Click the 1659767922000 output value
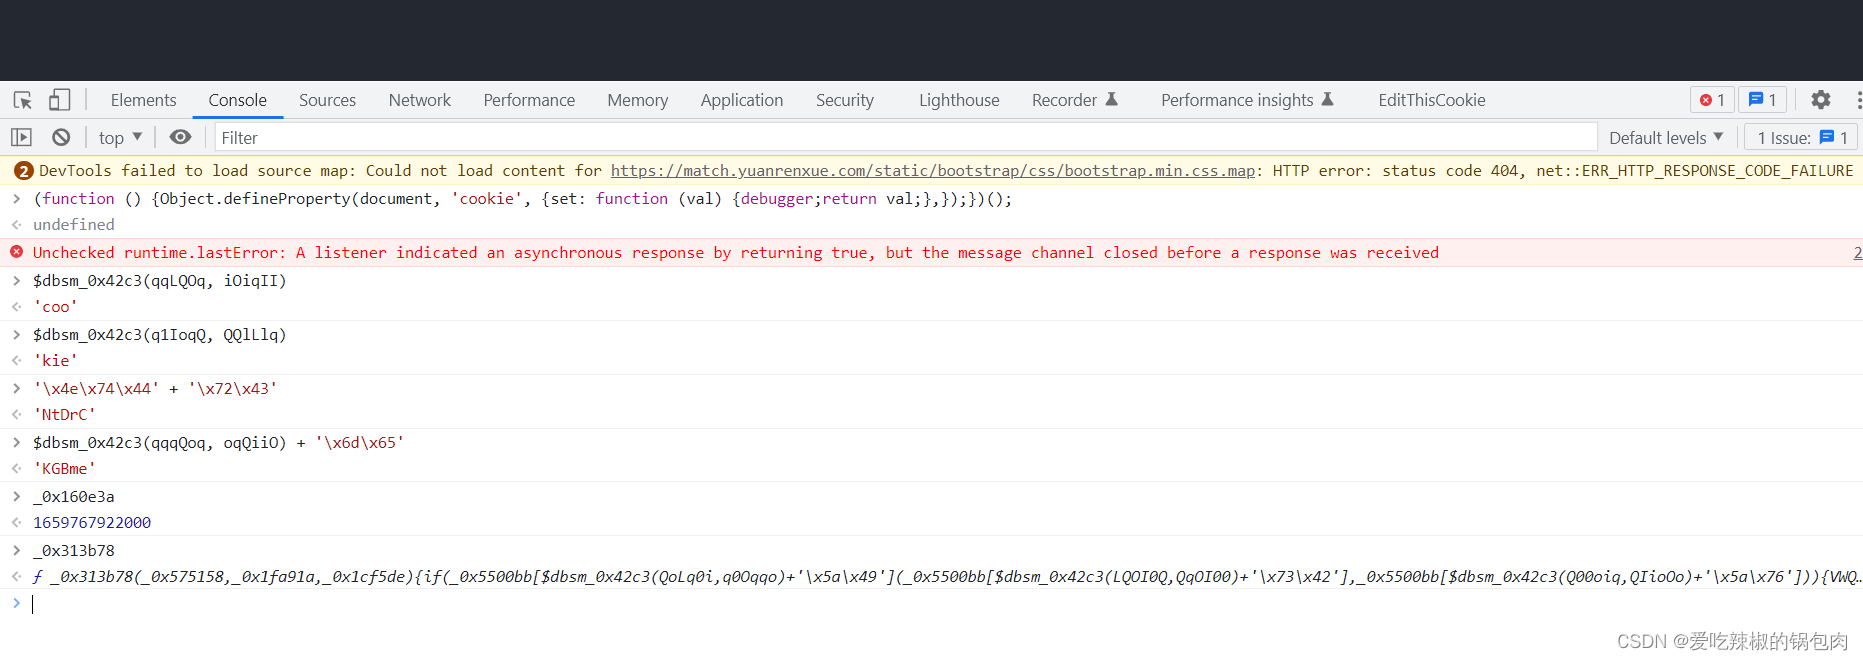Viewport: 1863px width, 660px height. coord(92,523)
